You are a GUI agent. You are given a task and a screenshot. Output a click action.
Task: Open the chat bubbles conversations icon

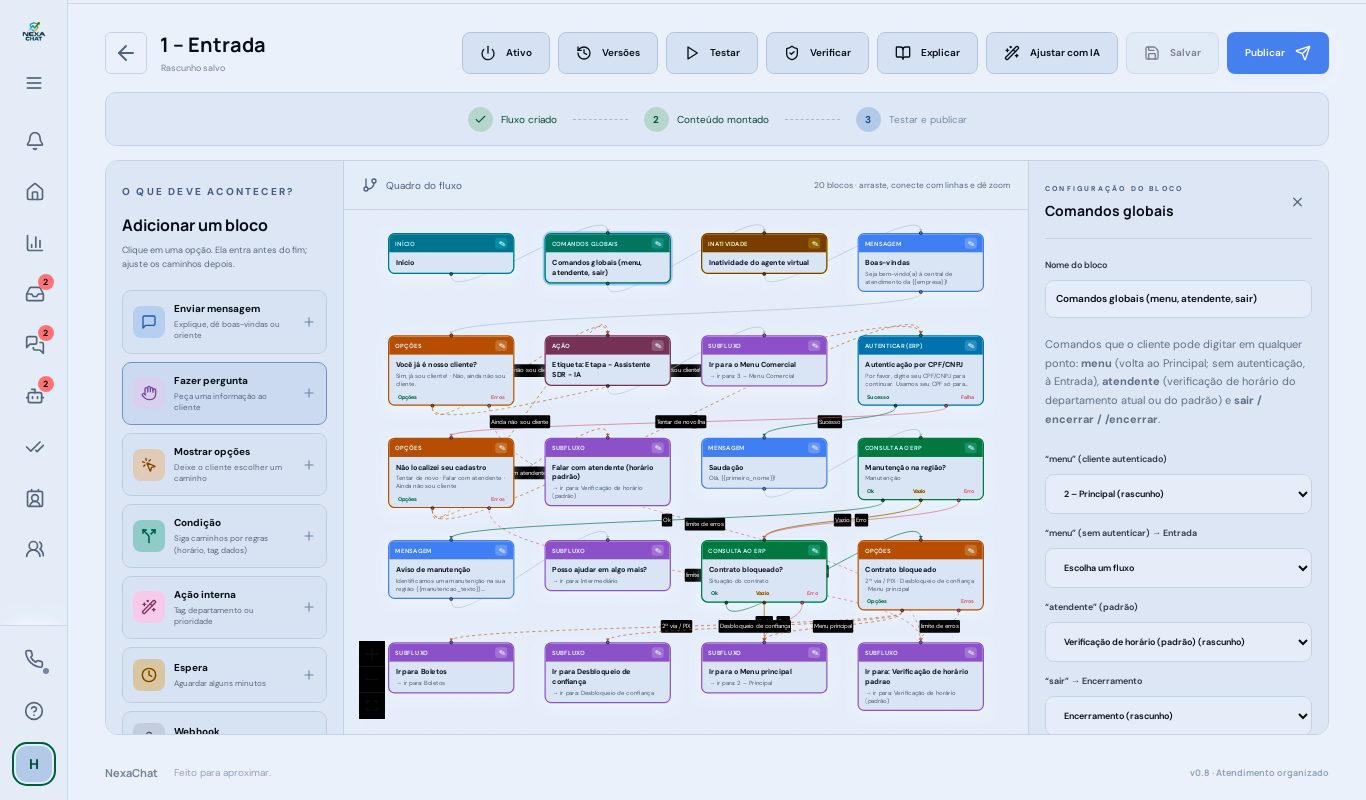(34, 344)
